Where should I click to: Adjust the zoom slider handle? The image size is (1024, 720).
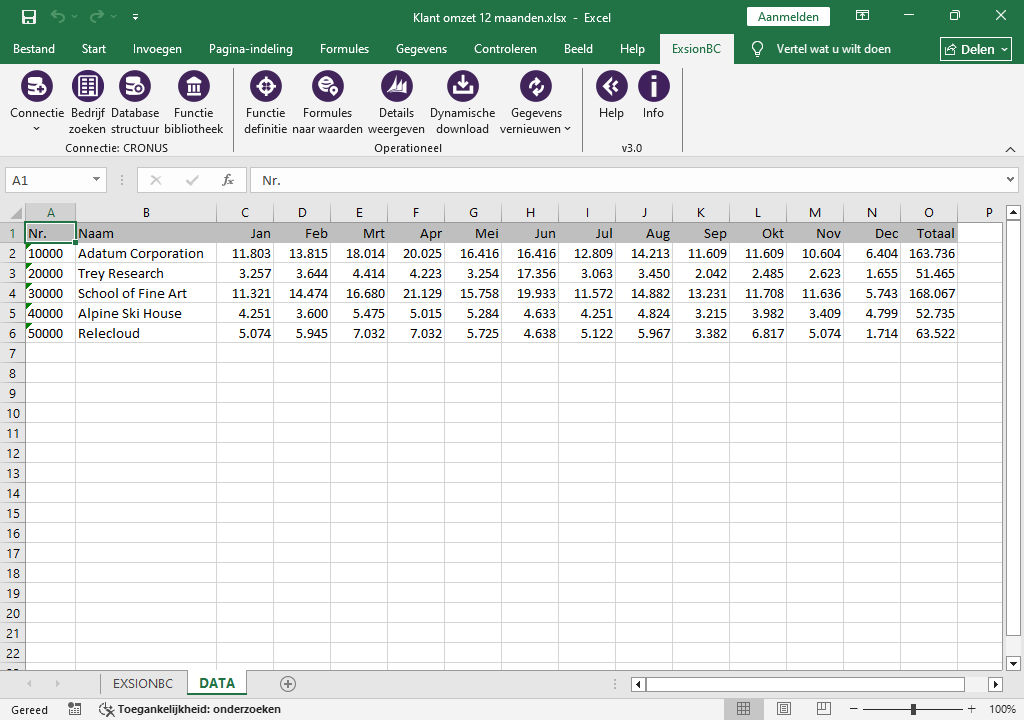pyautogui.click(x=913, y=709)
